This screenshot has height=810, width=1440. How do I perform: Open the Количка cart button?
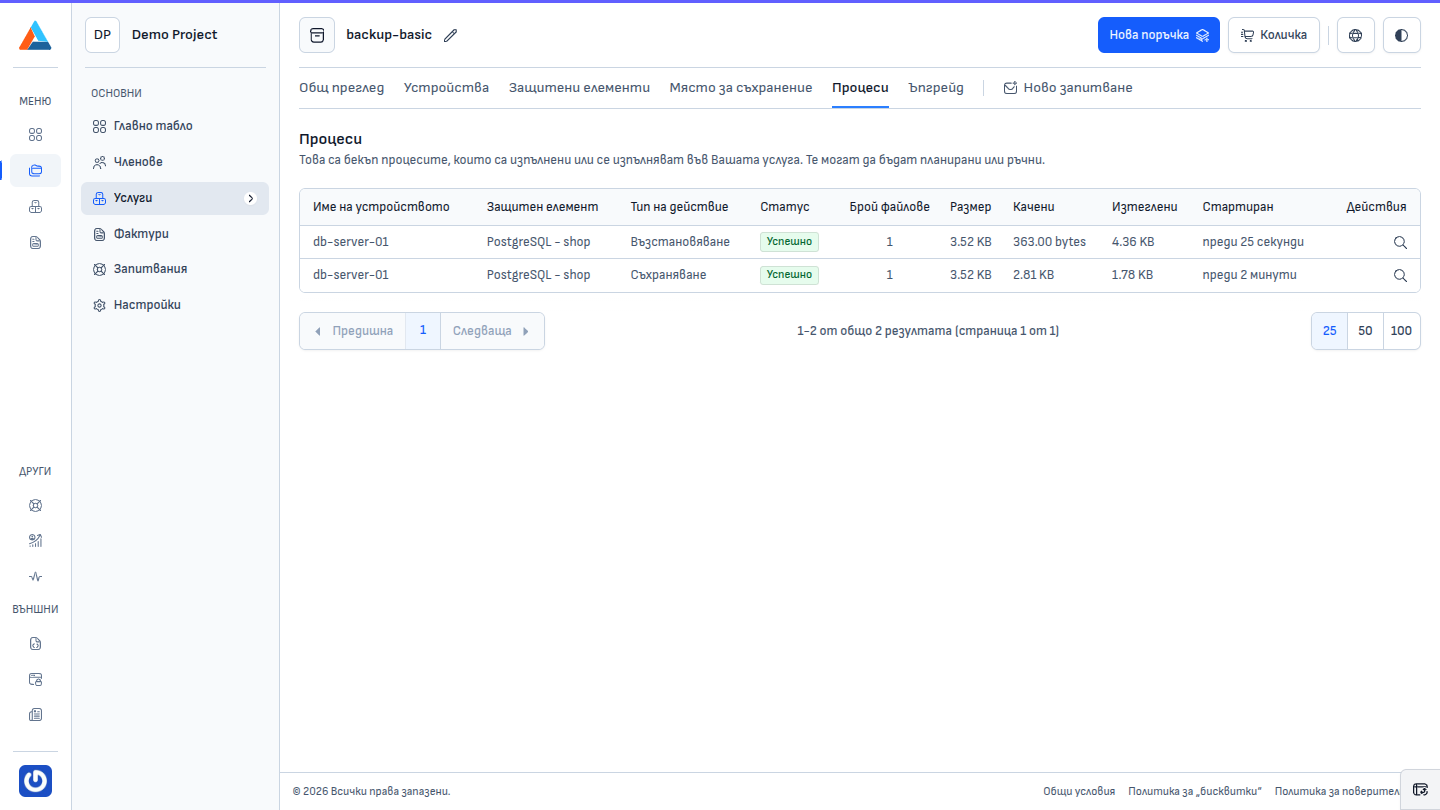pos(1274,35)
